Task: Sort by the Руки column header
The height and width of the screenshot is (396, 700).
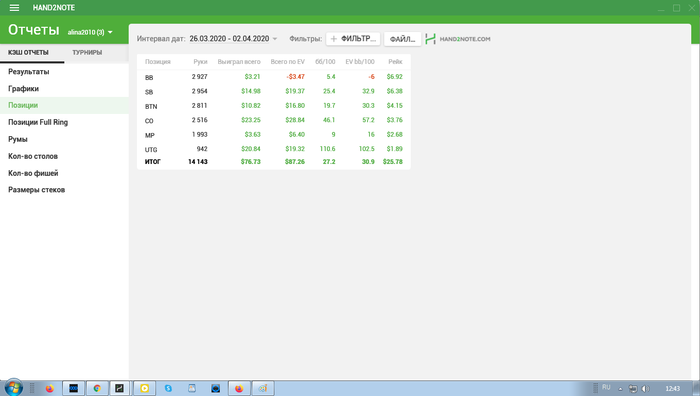Action: (200, 62)
